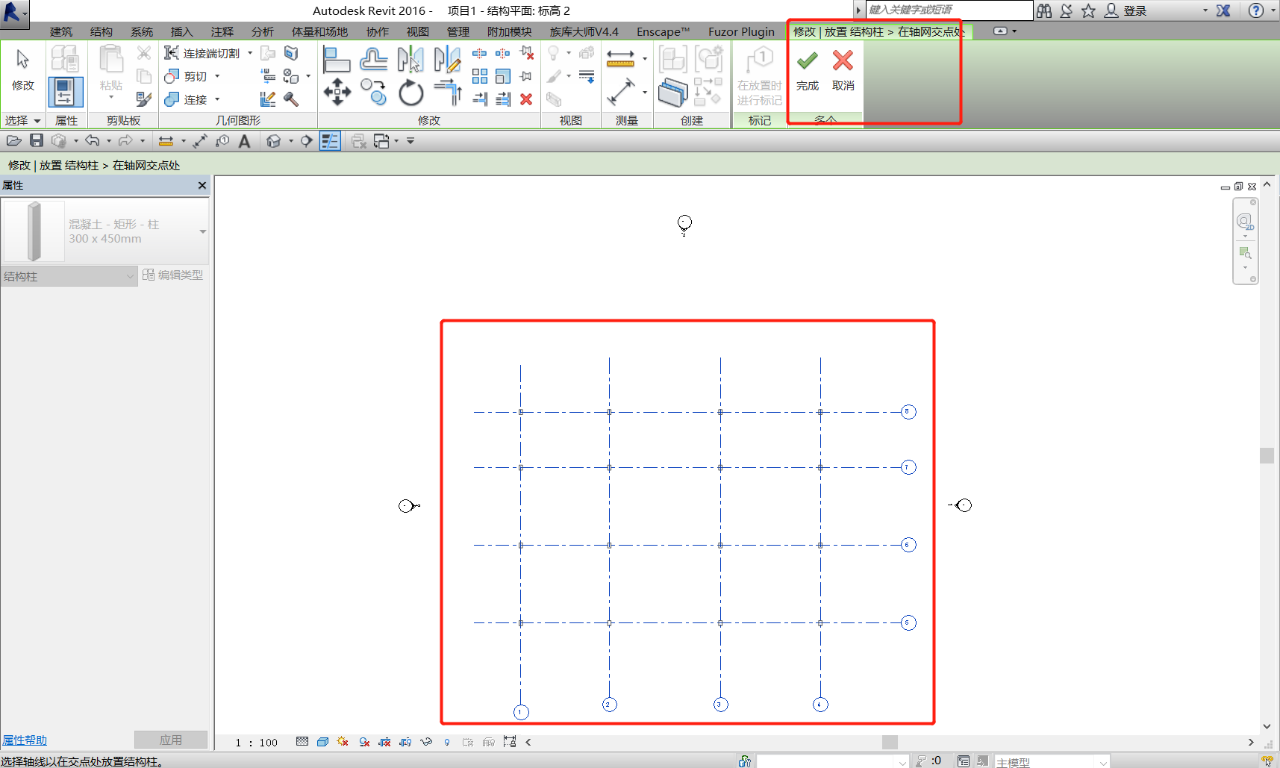Close the 属性 palette
The width and height of the screenshot is (1280, 768).
click(x=202, y=186)
